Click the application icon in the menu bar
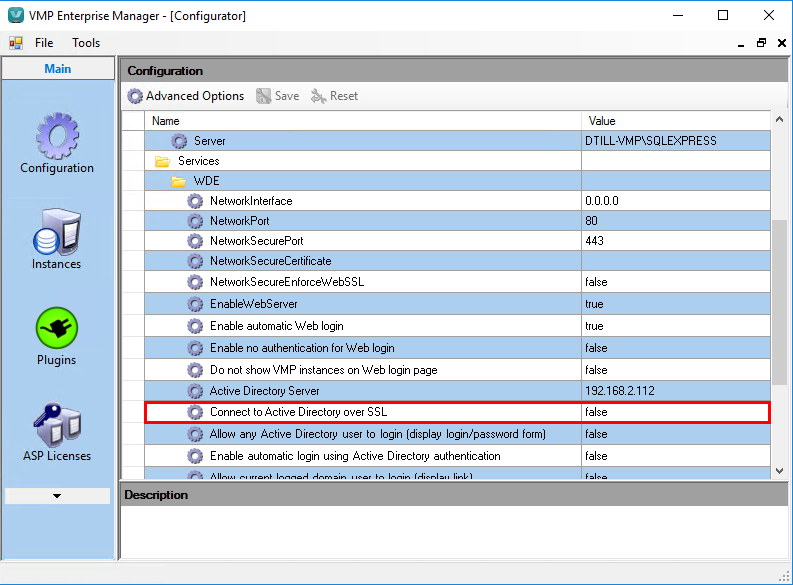793x585 pixels. [x=16, y=43]
